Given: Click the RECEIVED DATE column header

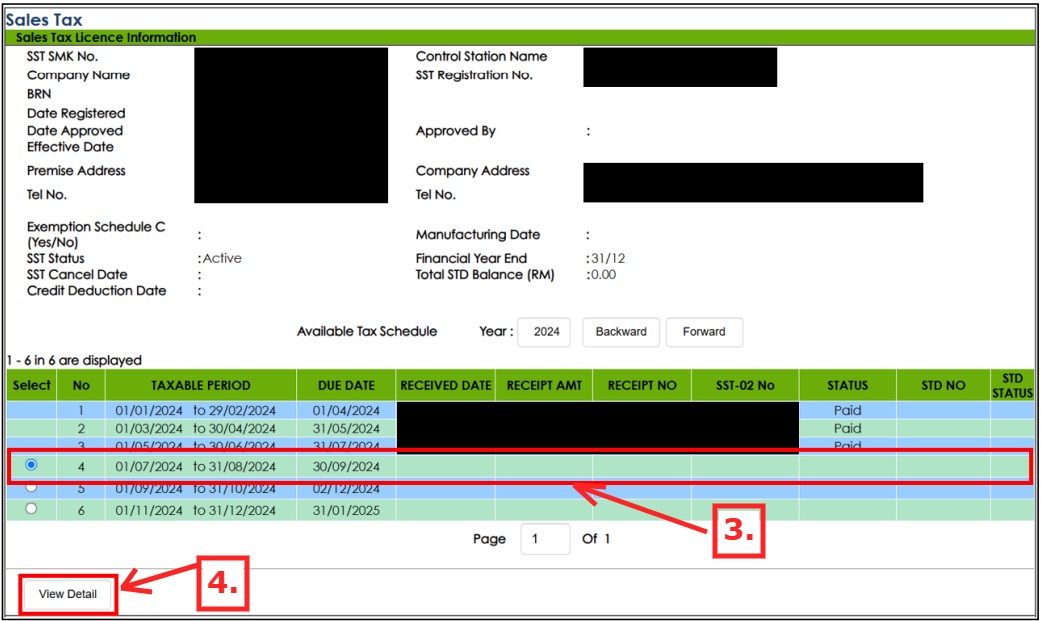Looking at the screenshot, I should pyautogui.click(x=446, y=385).
